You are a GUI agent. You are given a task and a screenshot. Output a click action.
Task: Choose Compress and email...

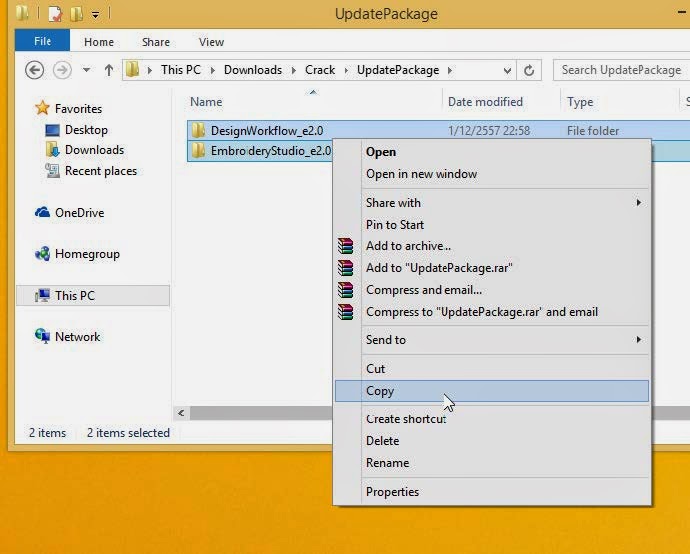(x=492, y=290)
